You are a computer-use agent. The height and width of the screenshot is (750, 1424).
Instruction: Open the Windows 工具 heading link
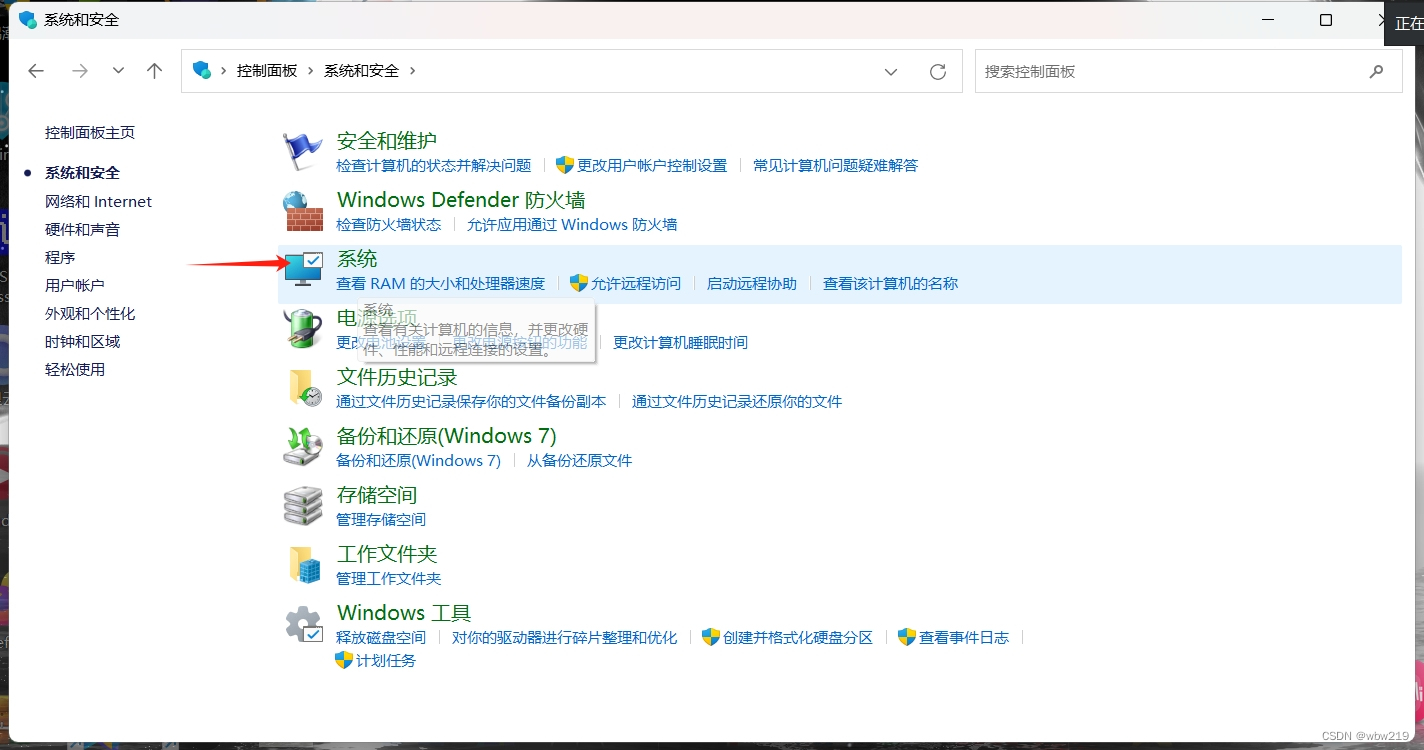[404, 613]
